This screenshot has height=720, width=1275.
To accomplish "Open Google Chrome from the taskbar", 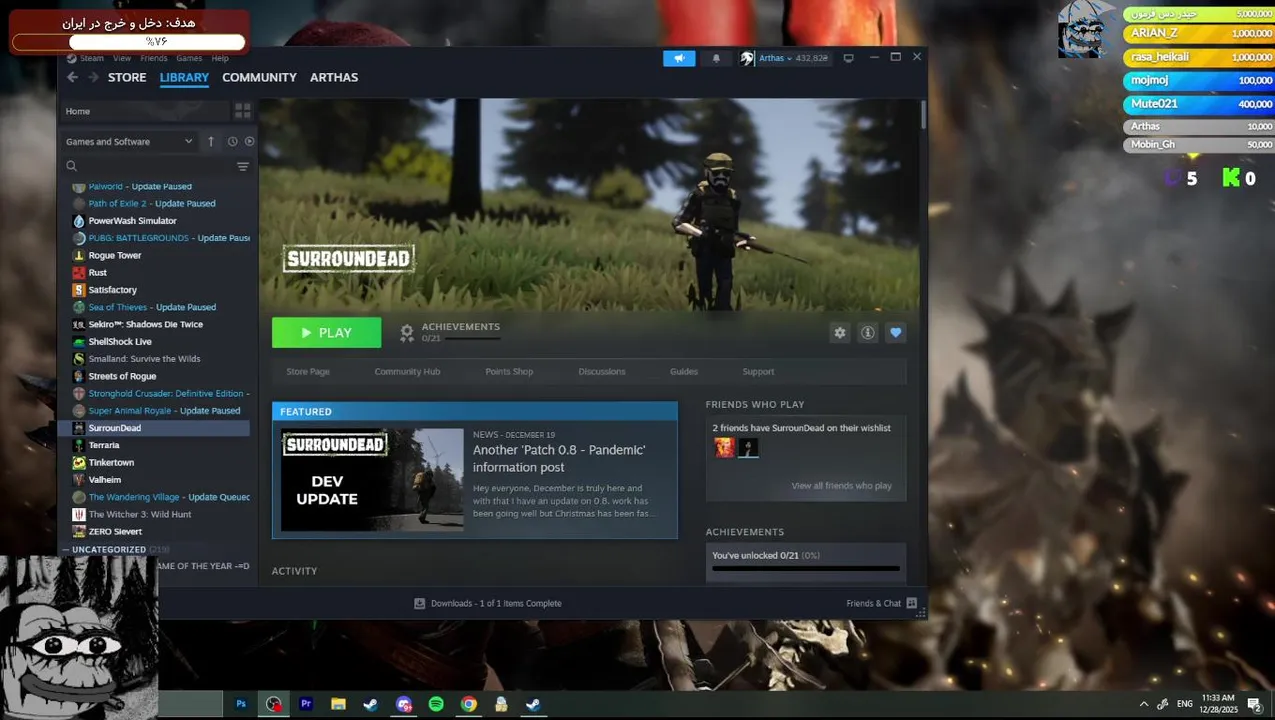I will 469,704.
